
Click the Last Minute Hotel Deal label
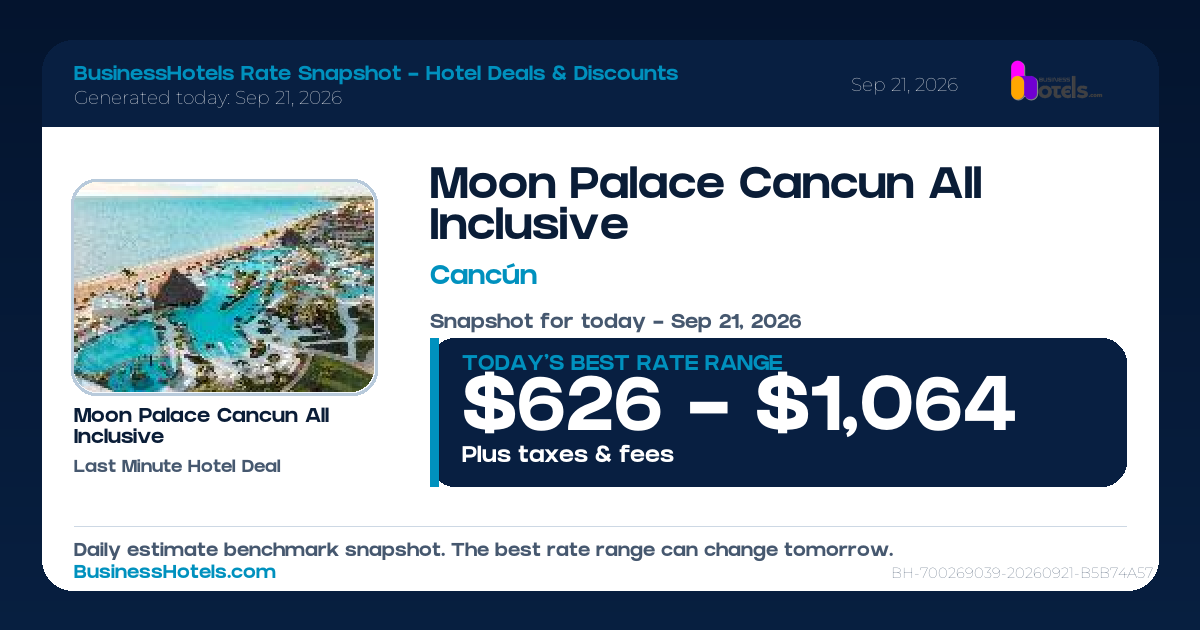click(x=177, y=466)
